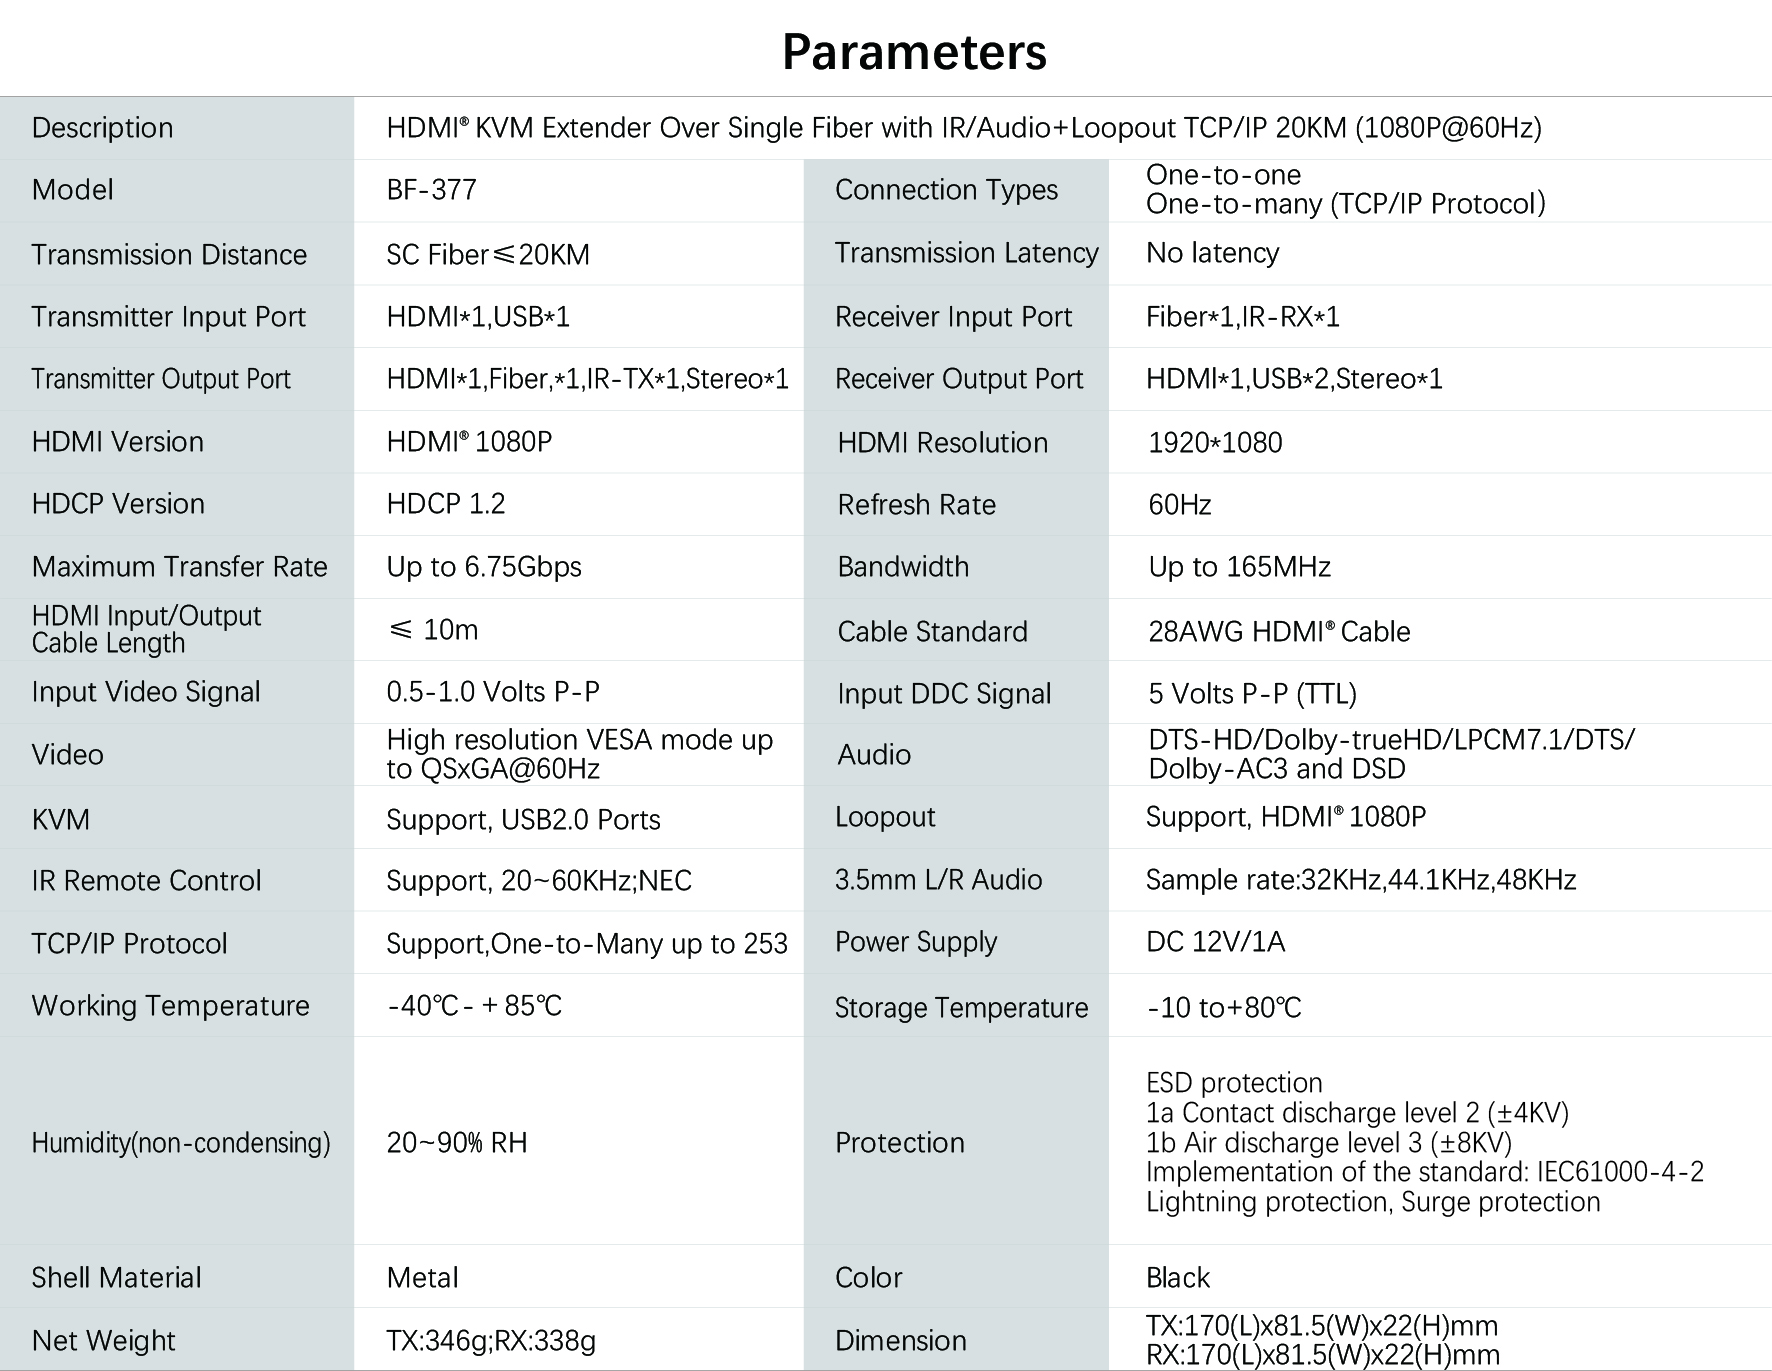Select the Up to 165MHz bandwidth value
Screen dimensions: 1772x1371
click(1239, 567)
